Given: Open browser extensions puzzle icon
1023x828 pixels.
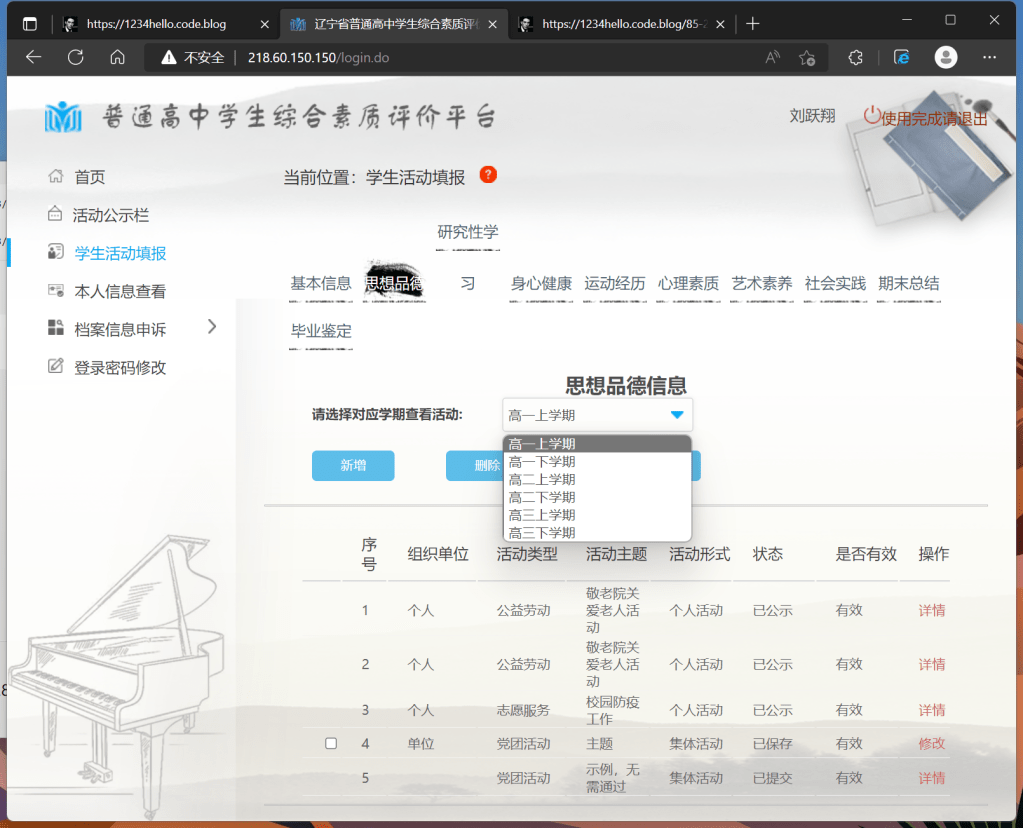Looking at the screenshot, I should [x=855, y=57].
